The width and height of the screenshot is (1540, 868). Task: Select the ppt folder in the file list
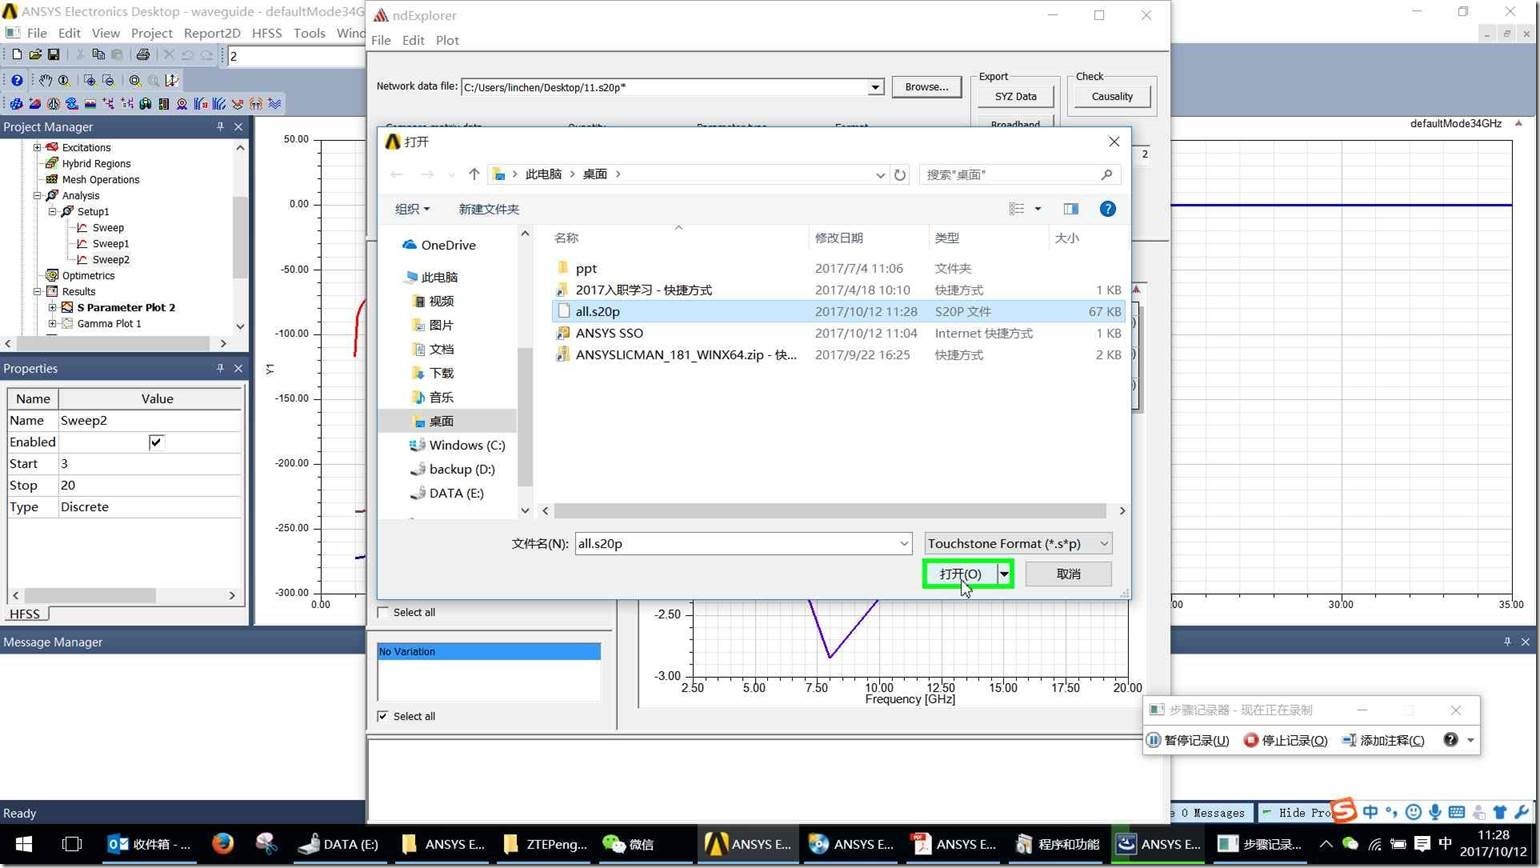tap(587, 268)
